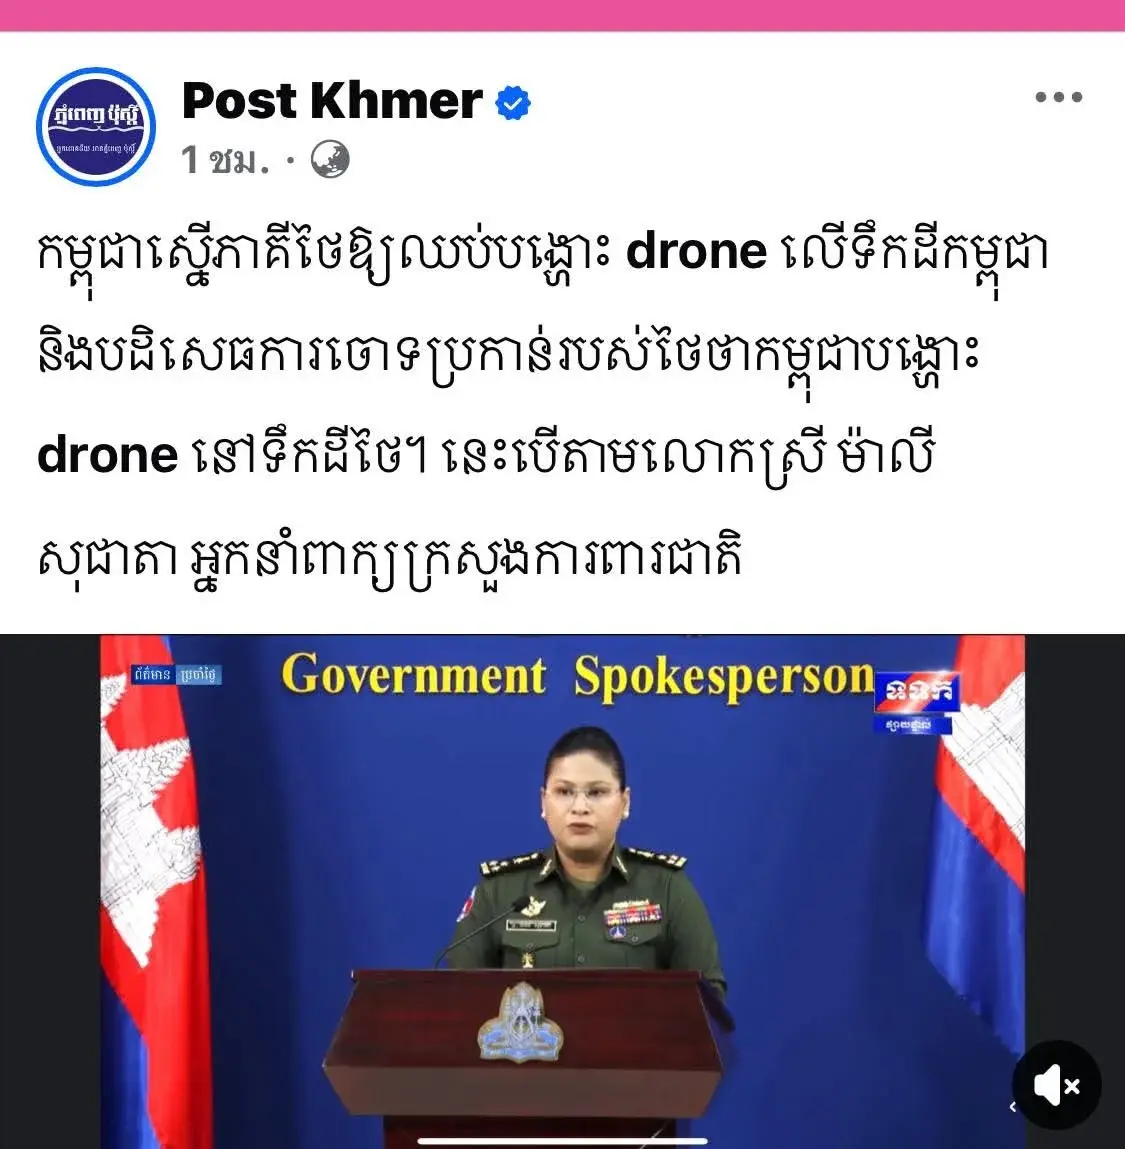
Task: Tap the 'Government Spokesperson' banner in video
Action: pyautogui.click(x=578, y=676)
